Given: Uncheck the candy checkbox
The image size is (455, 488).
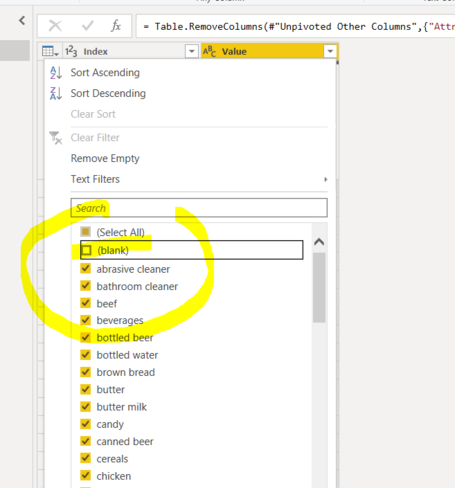Looking at the screenshot, I should (86, 424).
